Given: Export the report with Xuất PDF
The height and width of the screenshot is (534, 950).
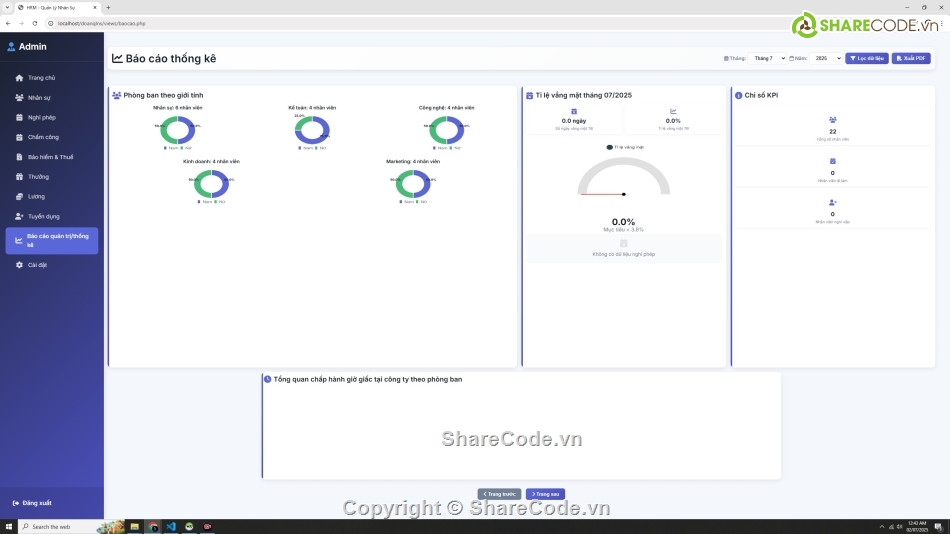Looking at the screenshot, I should coord(911,58).
